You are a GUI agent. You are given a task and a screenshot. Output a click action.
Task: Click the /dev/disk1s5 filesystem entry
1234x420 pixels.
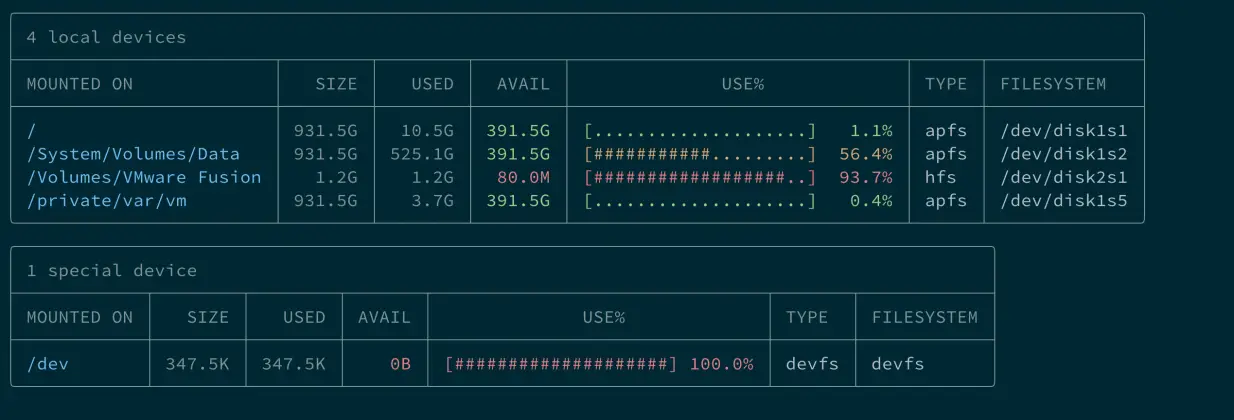coord(1064,201)
